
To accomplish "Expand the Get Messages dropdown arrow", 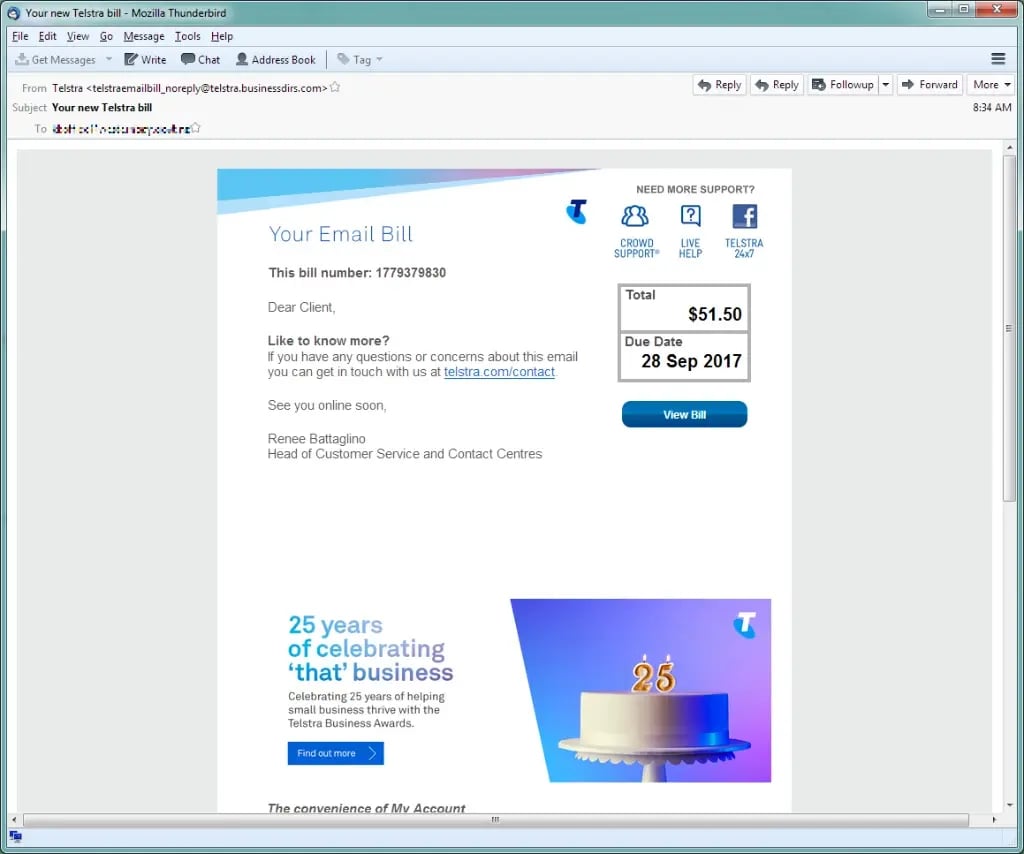I will (109, 60).
